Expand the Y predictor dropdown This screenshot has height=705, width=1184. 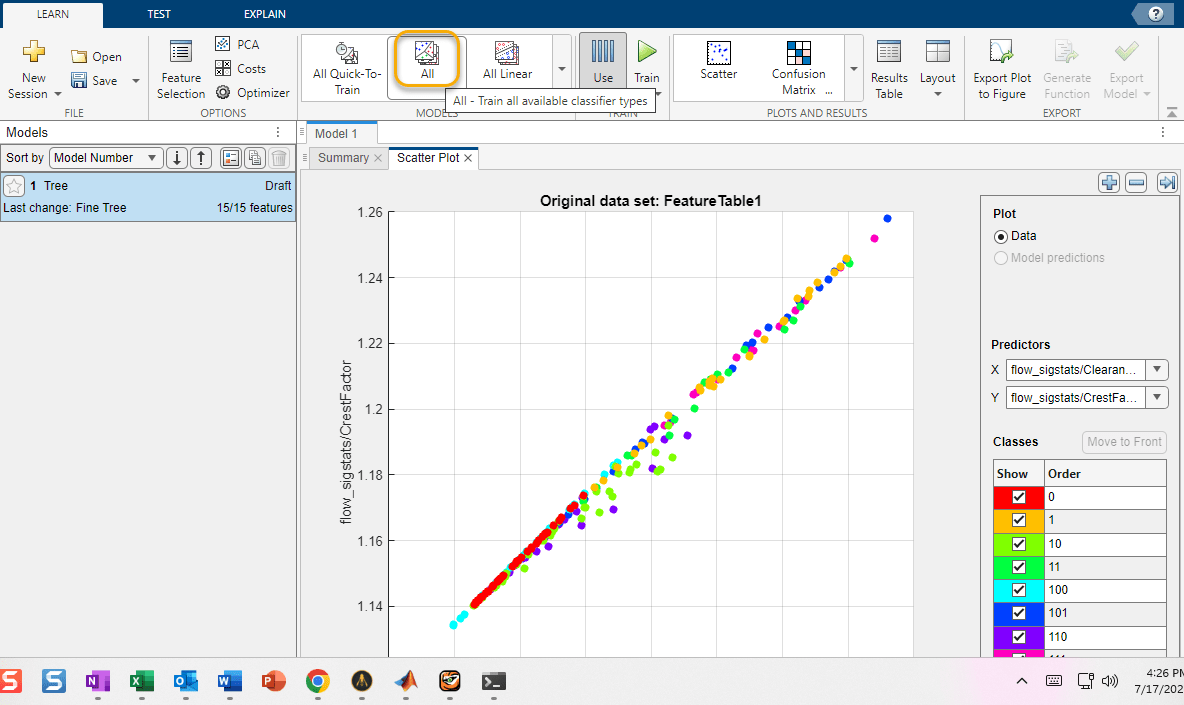click(1157, 398)
